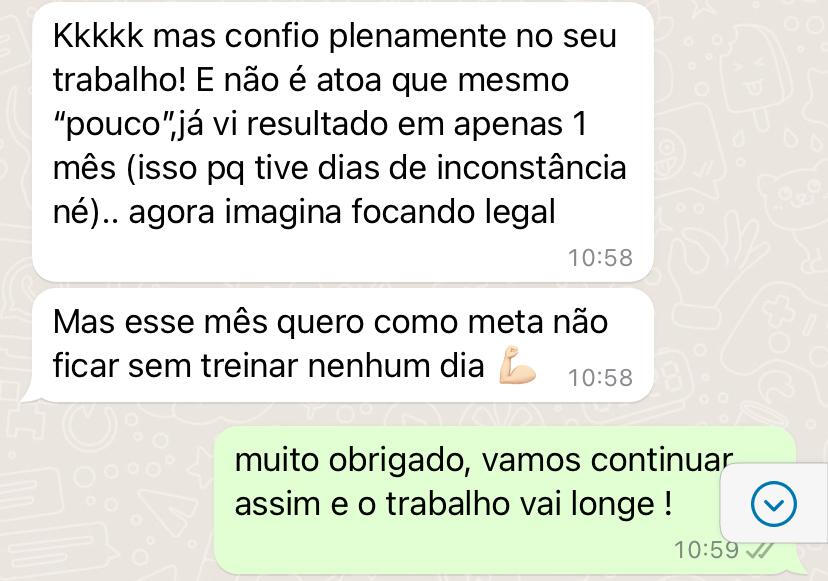Click the text "agora imagina focando legal"
The height and width of the screenshot is (581, 828).
point(342,213)
